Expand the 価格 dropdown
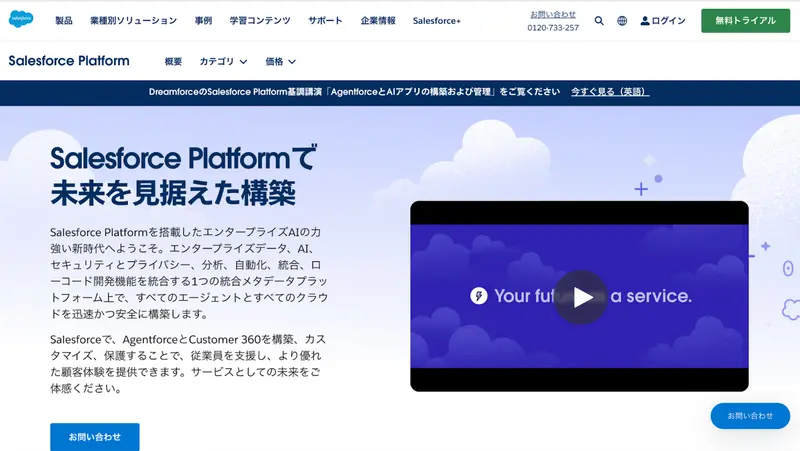800x451 pixels. [280, 62]
